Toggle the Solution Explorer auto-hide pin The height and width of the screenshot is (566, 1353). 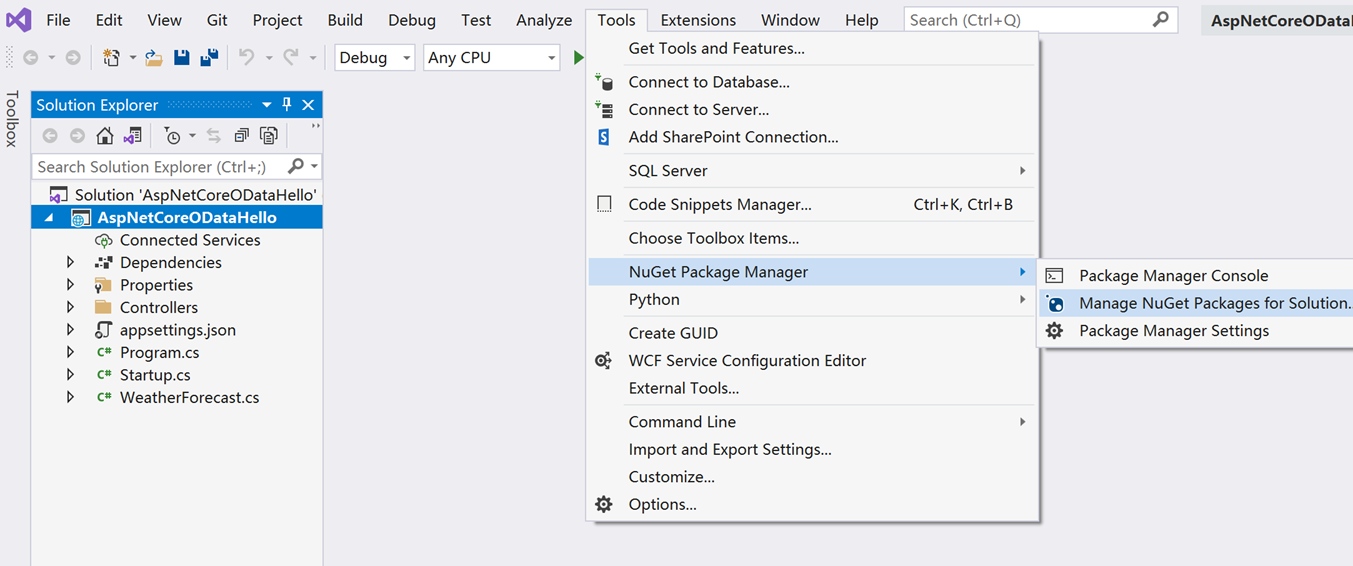click(287, 105)
